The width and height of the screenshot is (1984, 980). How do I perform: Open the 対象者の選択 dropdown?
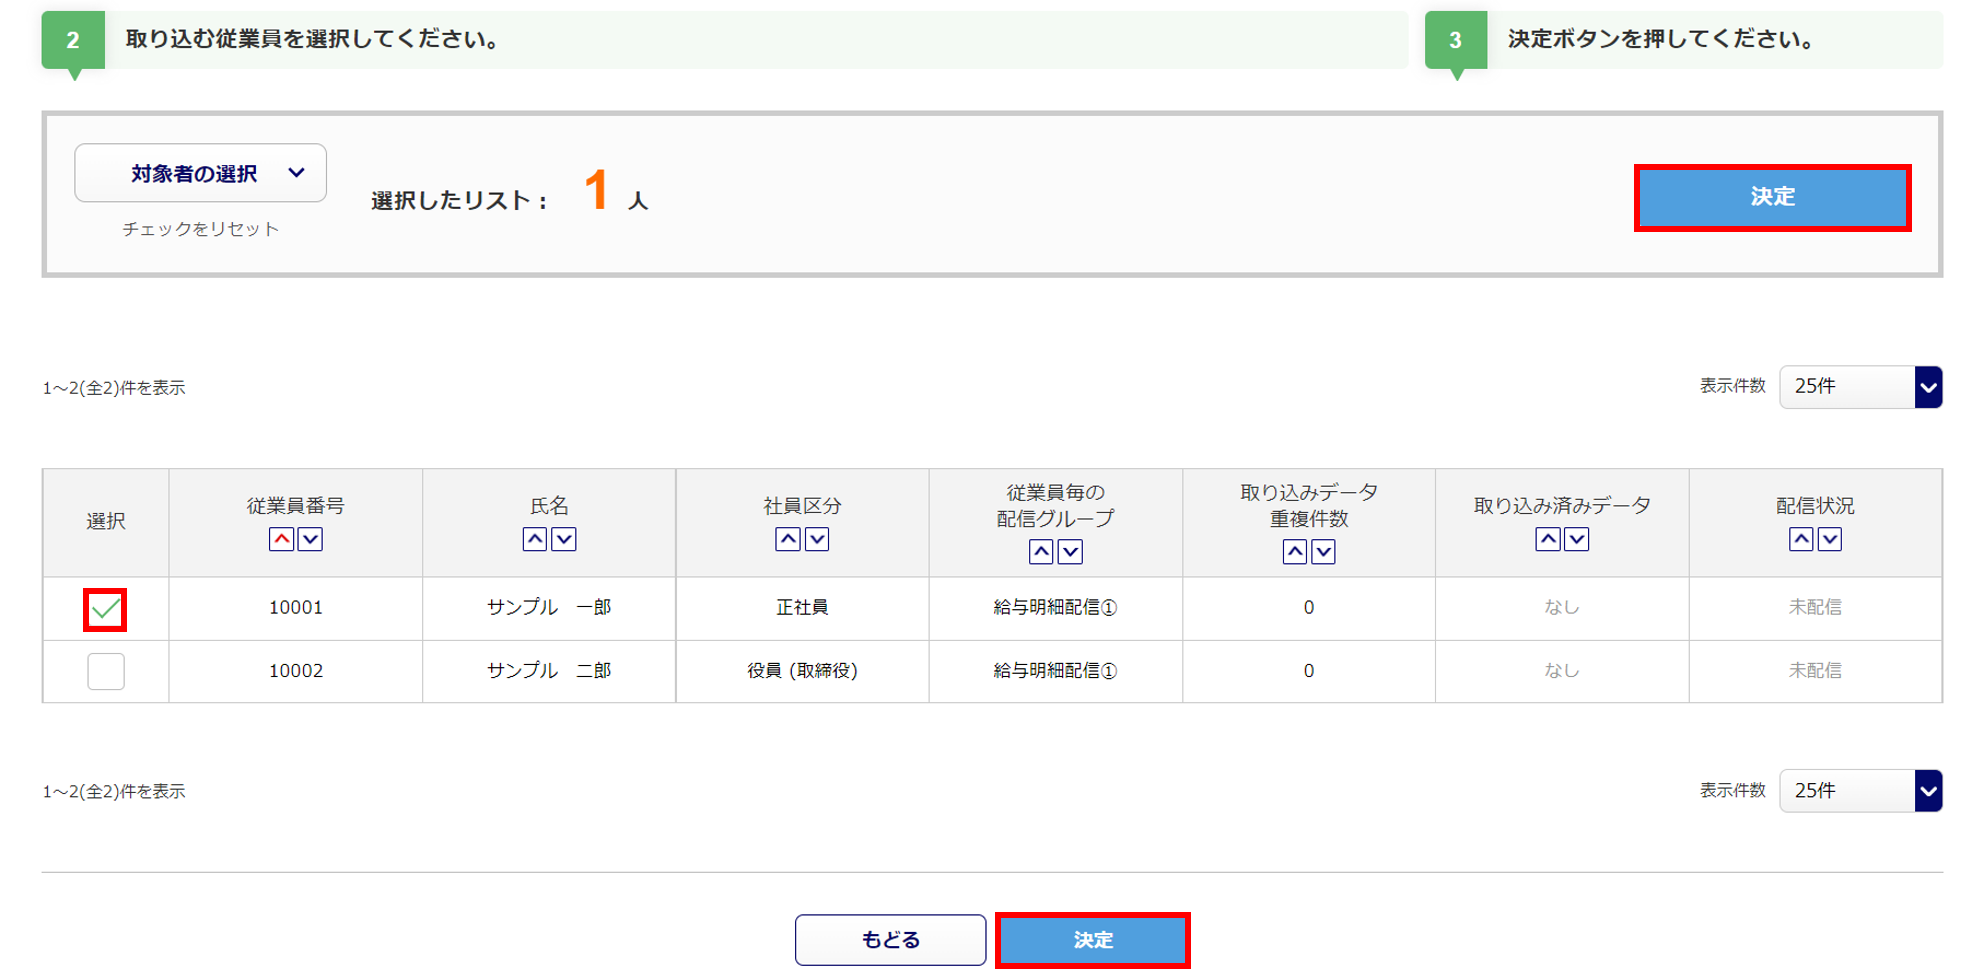point(201,173)
